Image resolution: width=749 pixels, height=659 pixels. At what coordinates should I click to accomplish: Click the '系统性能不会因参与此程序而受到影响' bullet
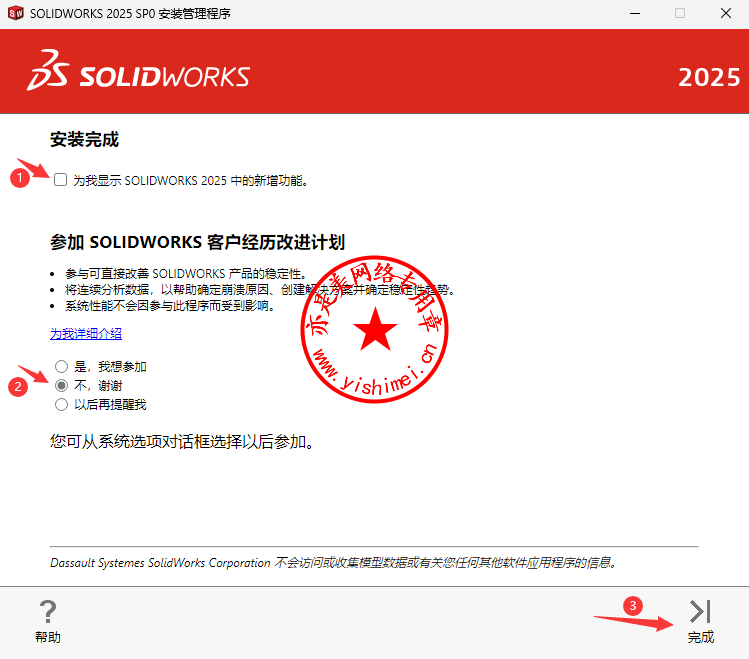tap(170, 306)
